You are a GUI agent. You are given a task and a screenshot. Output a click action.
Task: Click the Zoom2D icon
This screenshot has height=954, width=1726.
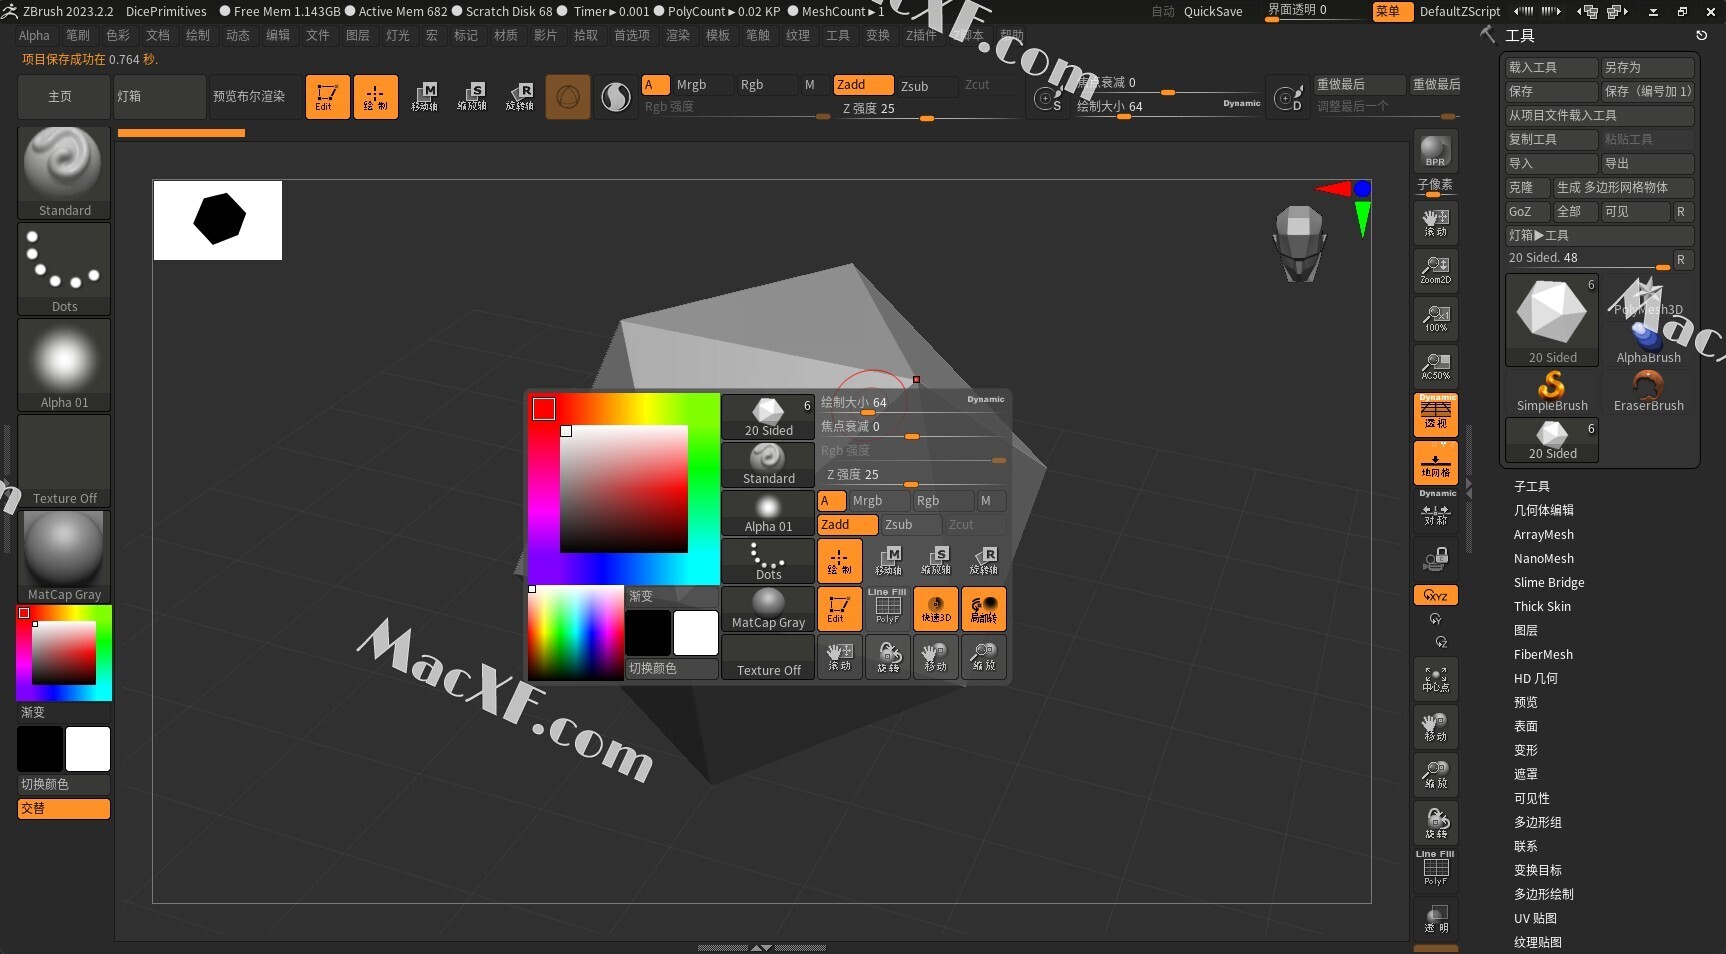(x=1436, y=270)
